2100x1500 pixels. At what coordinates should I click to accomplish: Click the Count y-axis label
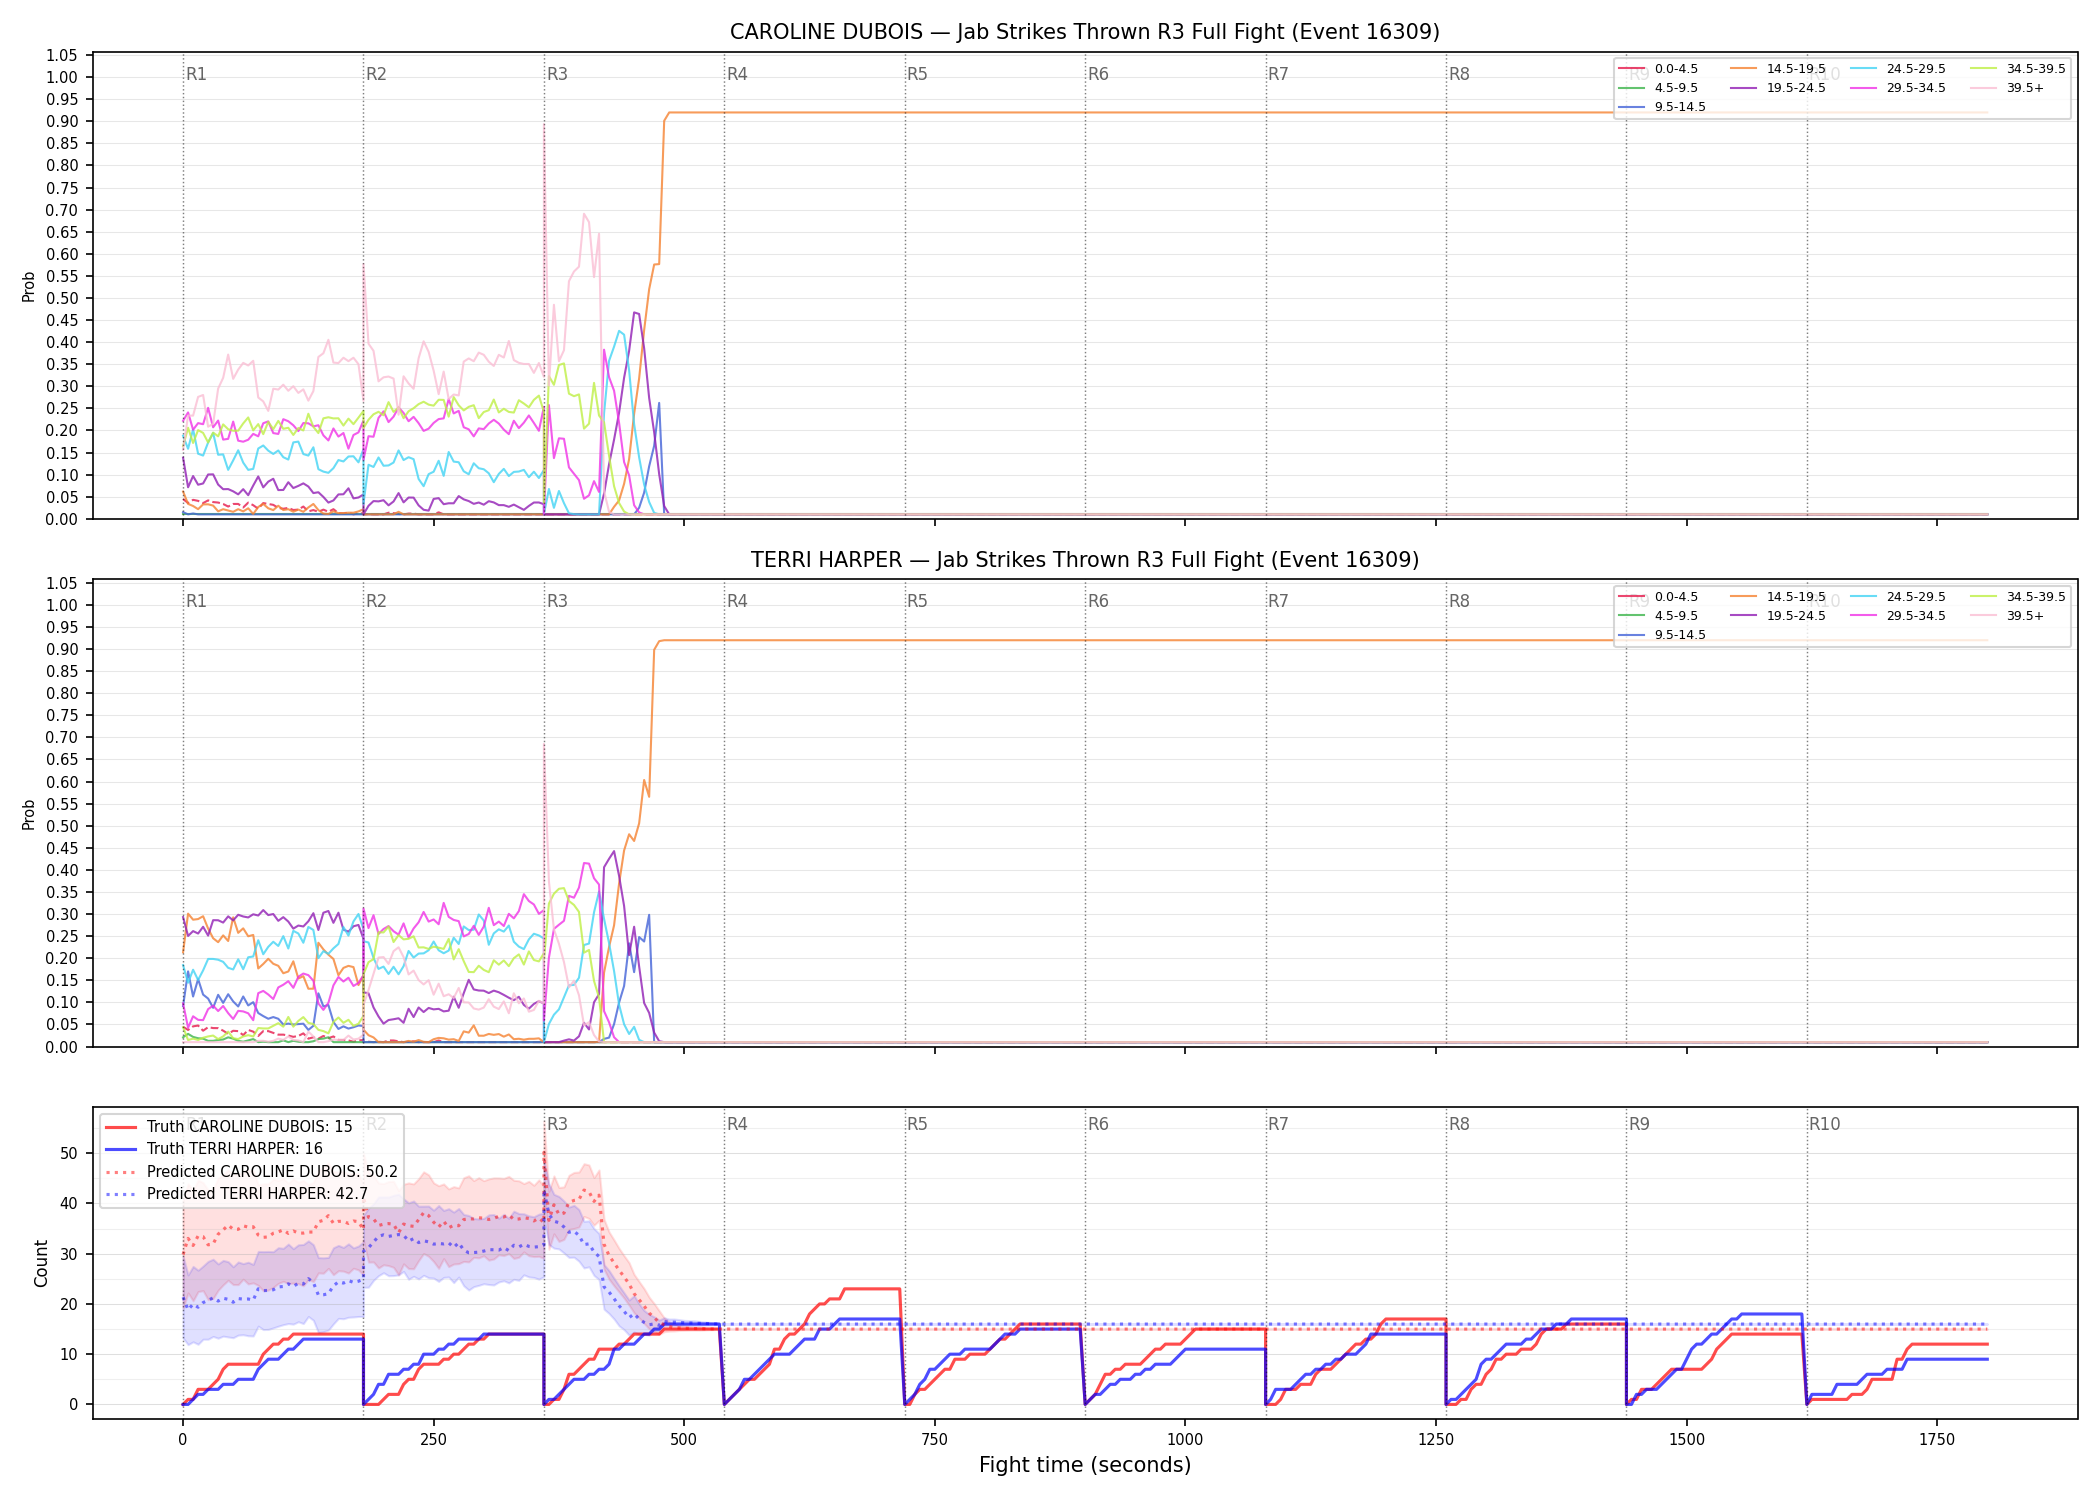(x=41, y=1263)
